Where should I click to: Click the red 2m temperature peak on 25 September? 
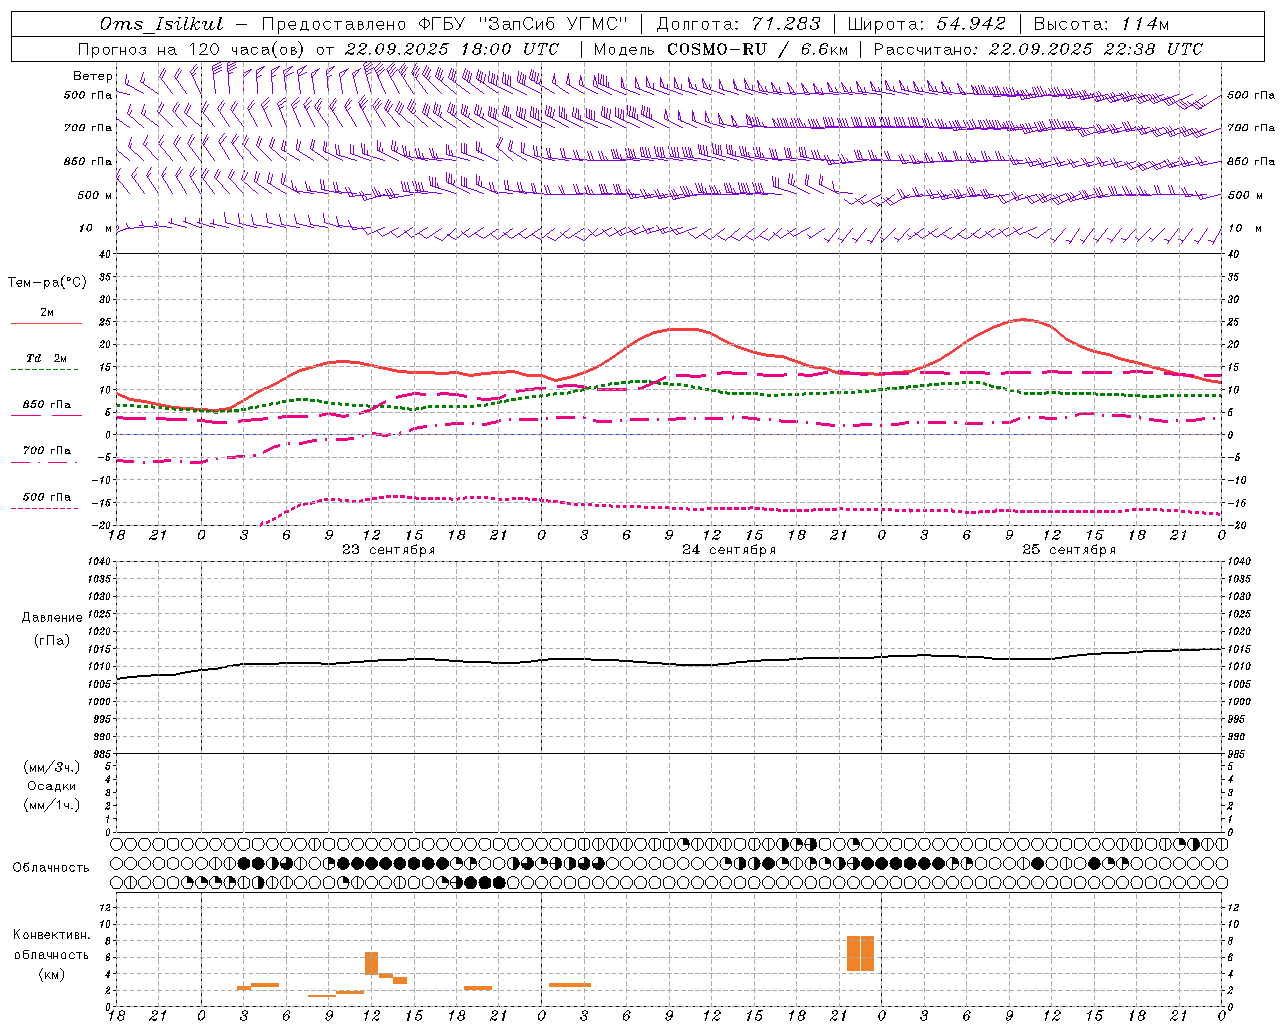(x=1022, y=319)
